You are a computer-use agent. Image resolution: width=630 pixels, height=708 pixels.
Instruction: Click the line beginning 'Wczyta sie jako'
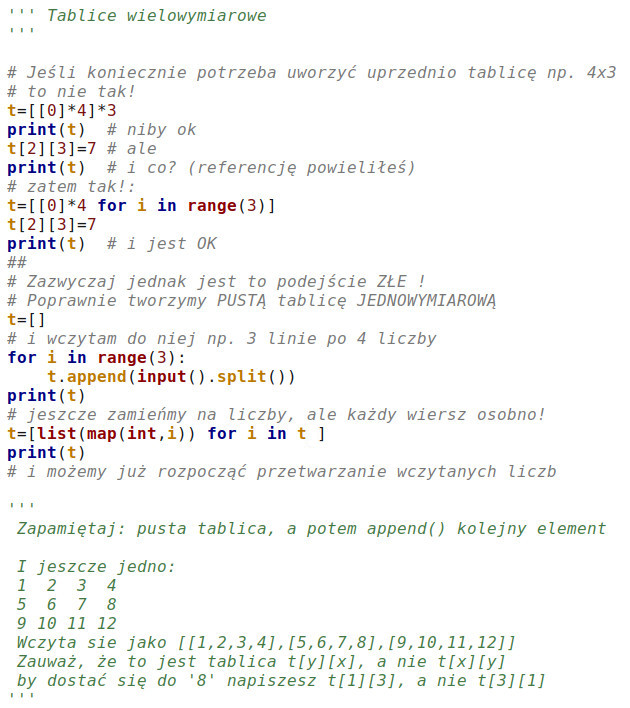point(265,643)
